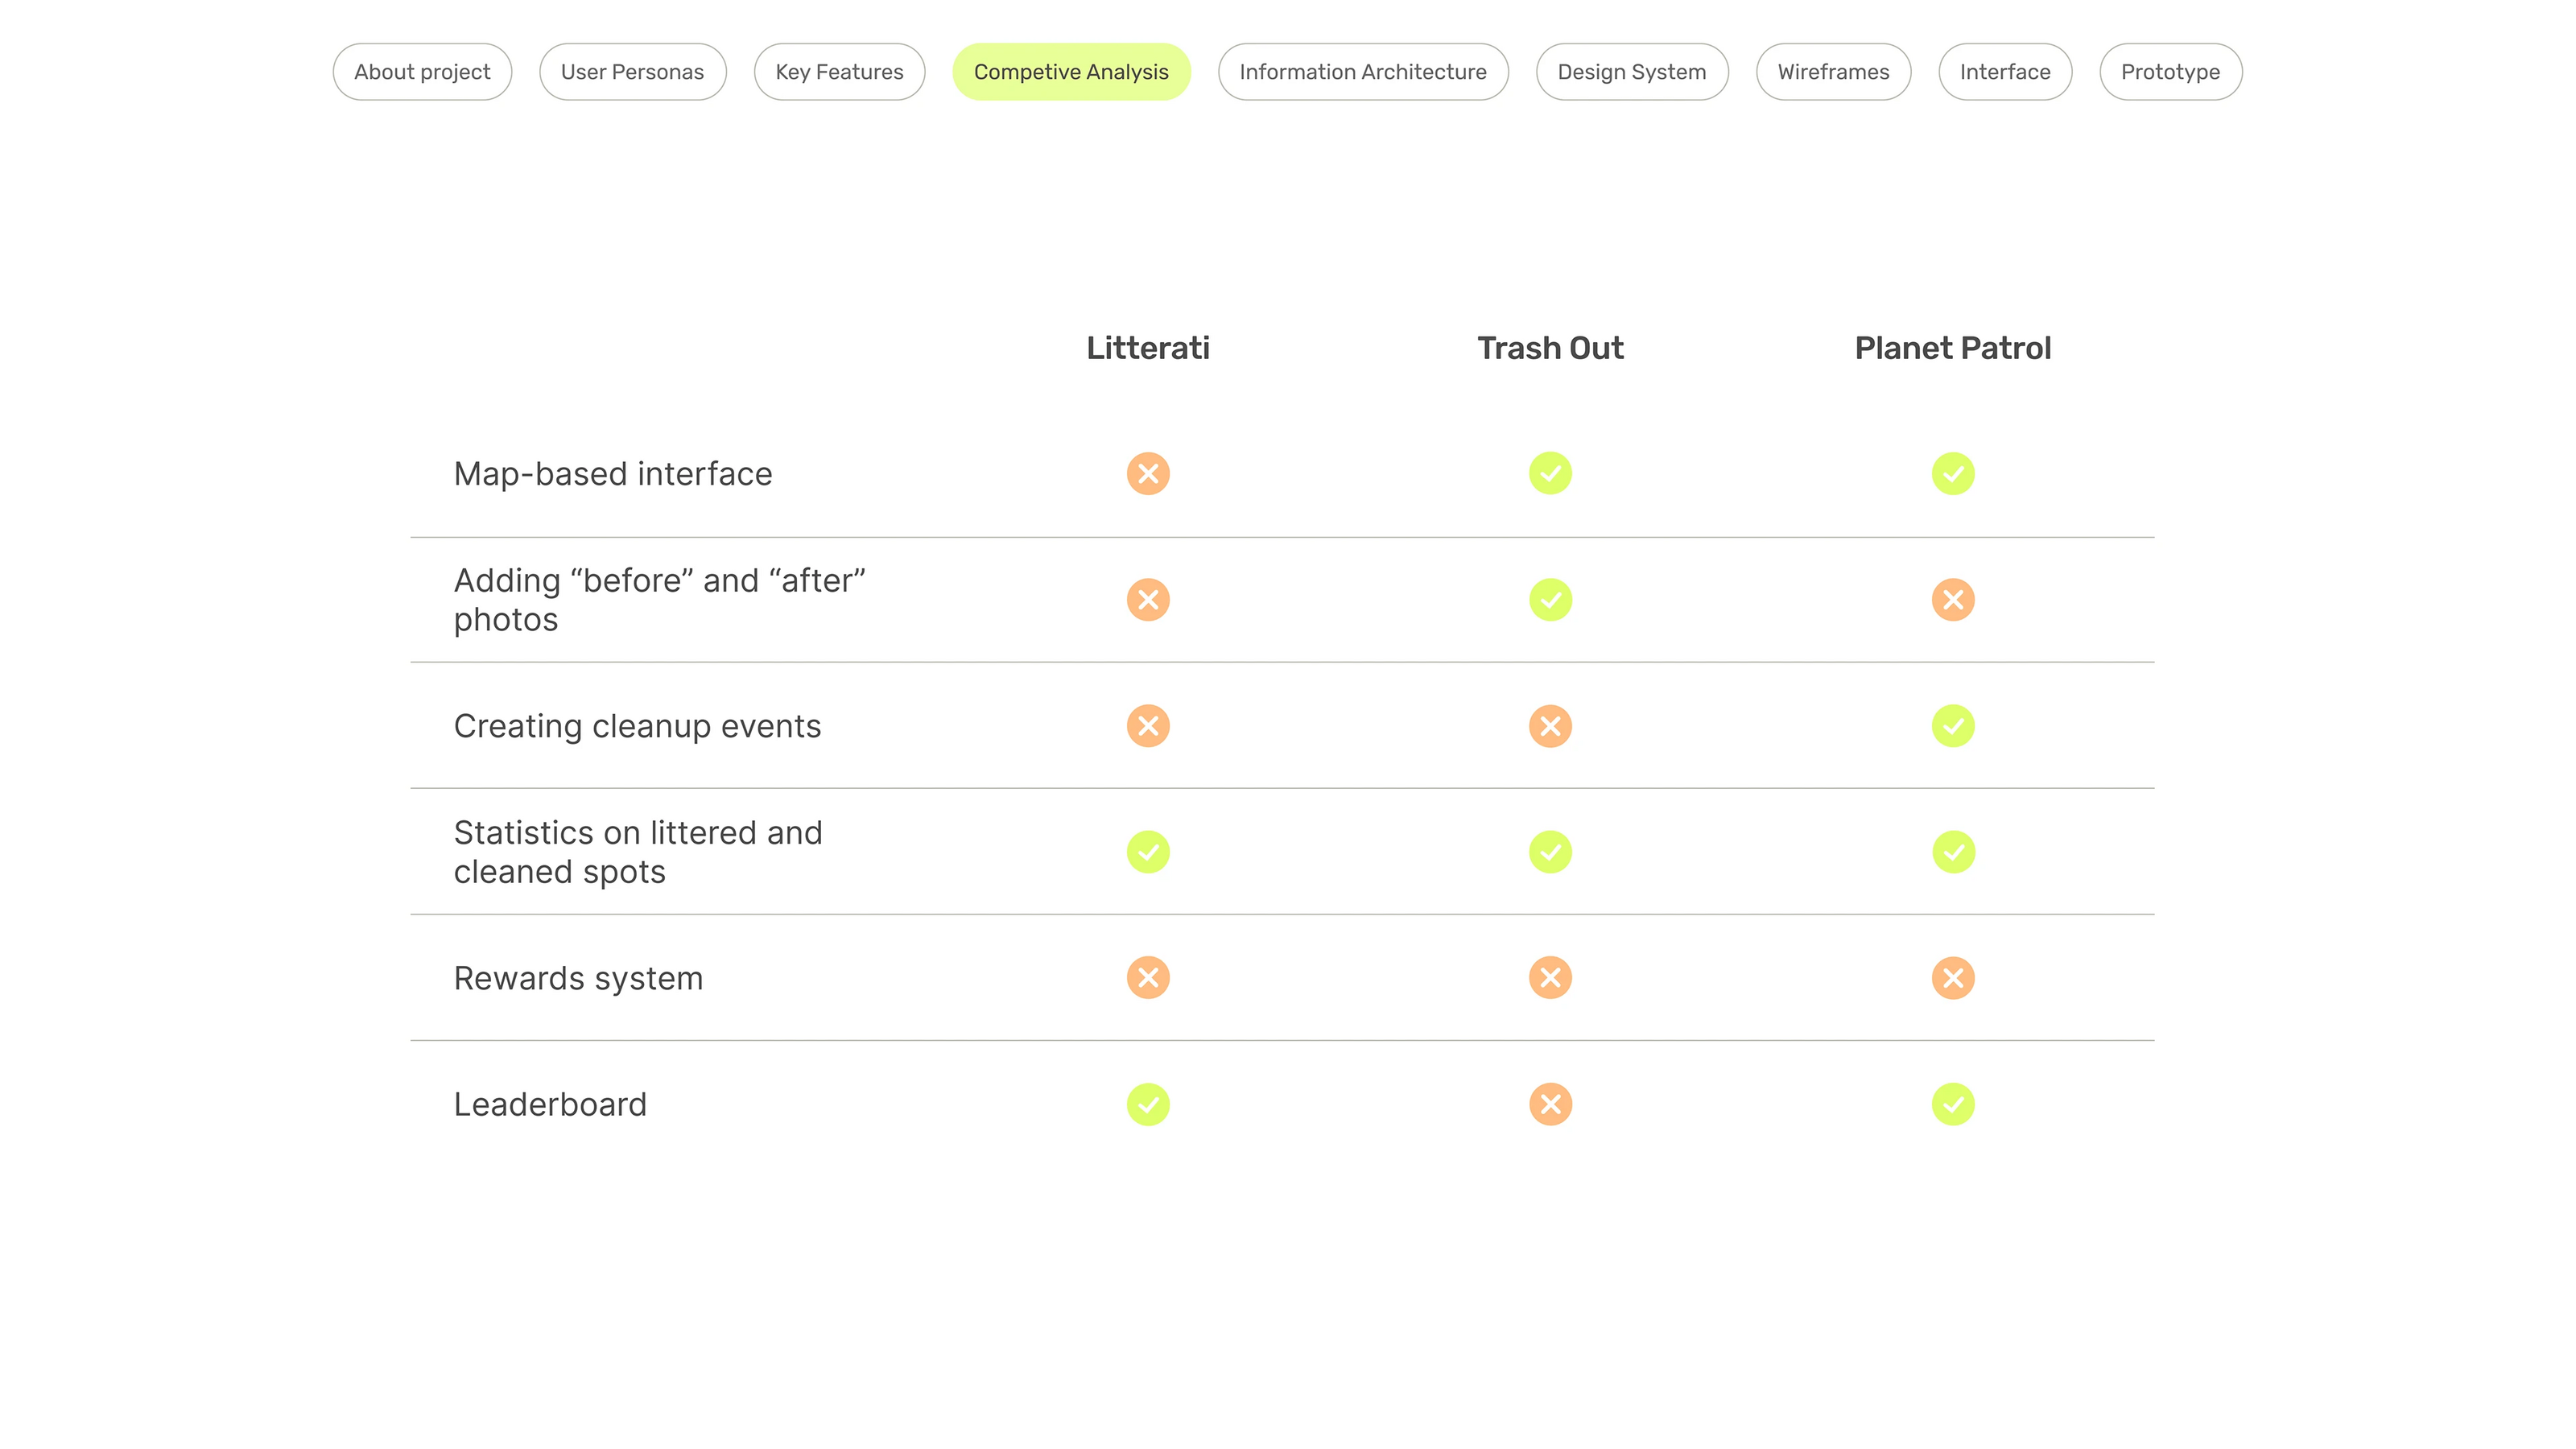Click Trash Out's cross for Creating cleanup events

(1550, 726)
